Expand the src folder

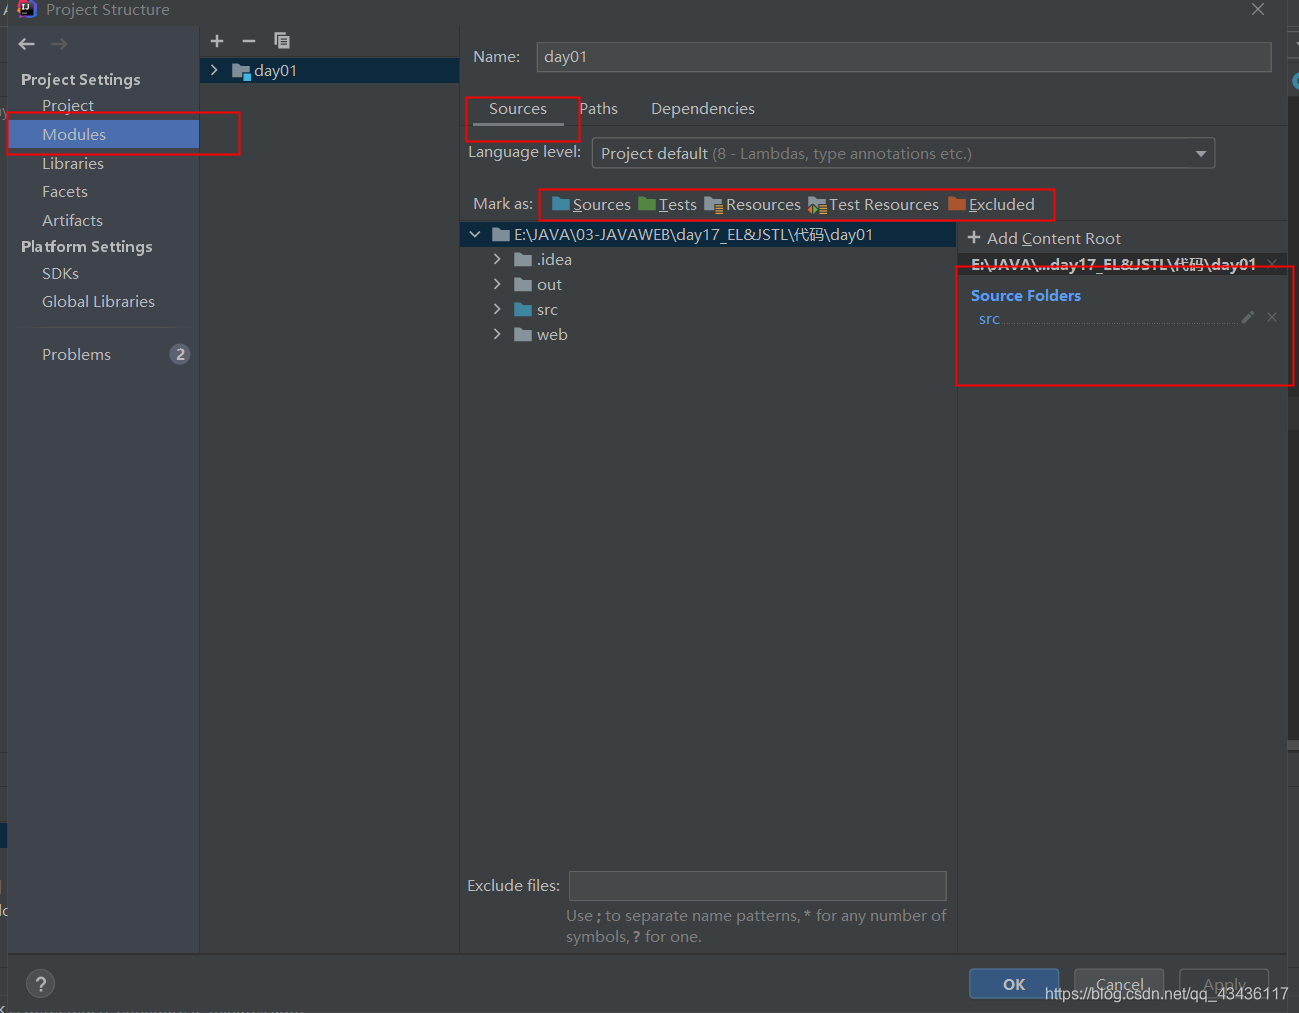[497, 309]
